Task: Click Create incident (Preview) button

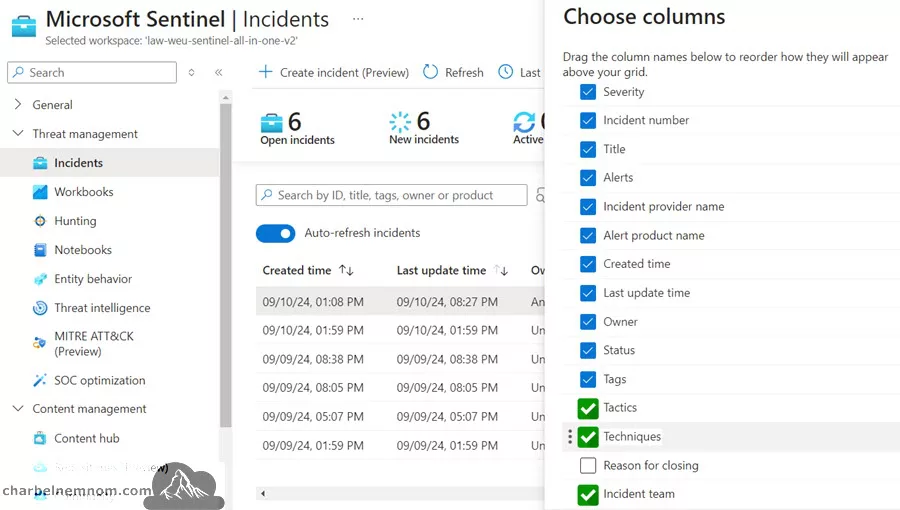Action: tap(333, 72)
